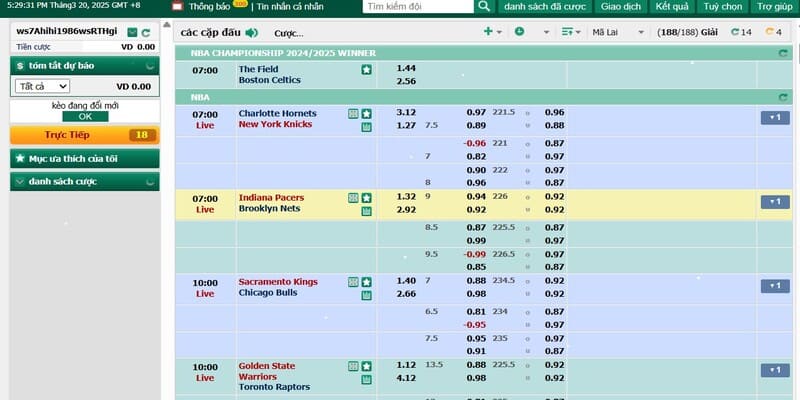This screenshot has width=800, height=400.
Task: Open the sort order dropdown in toolbar
Action: click(571, 32)
